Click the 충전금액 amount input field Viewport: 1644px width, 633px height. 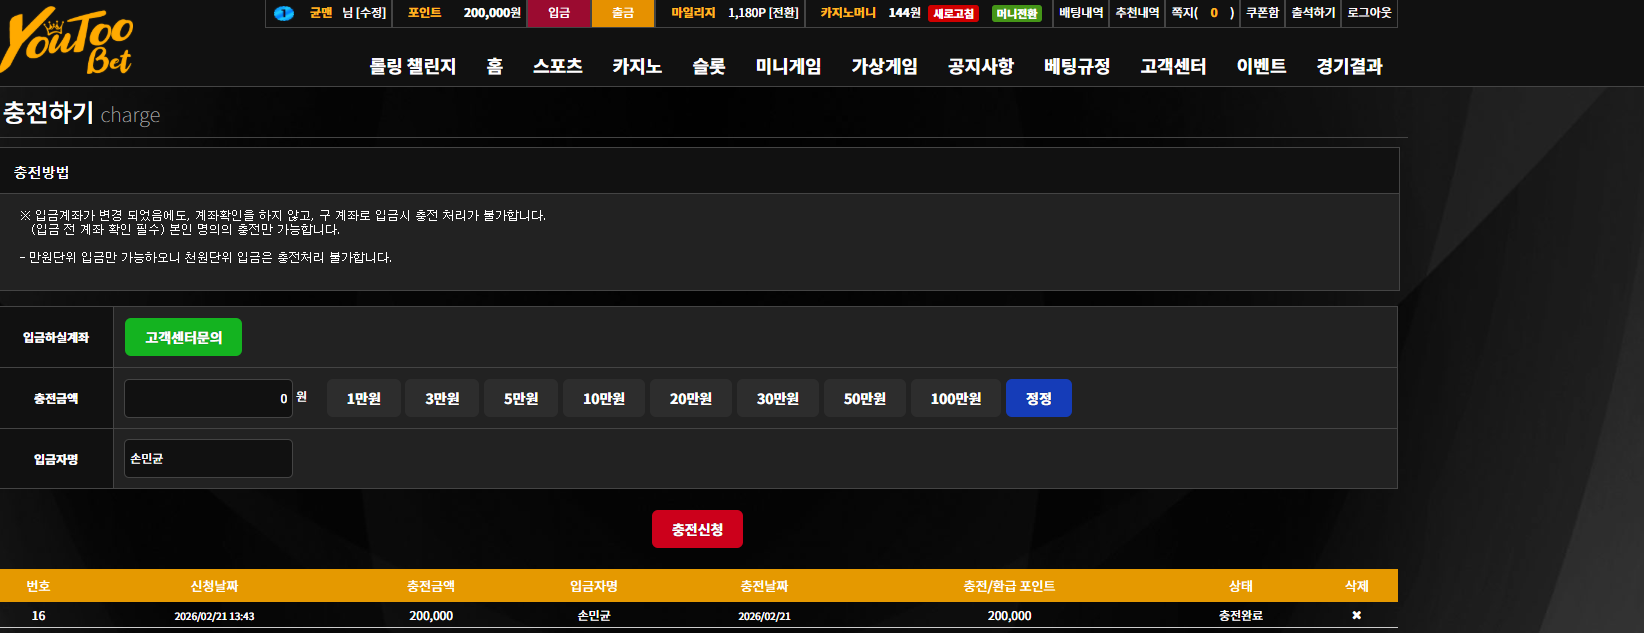point(208,398)
